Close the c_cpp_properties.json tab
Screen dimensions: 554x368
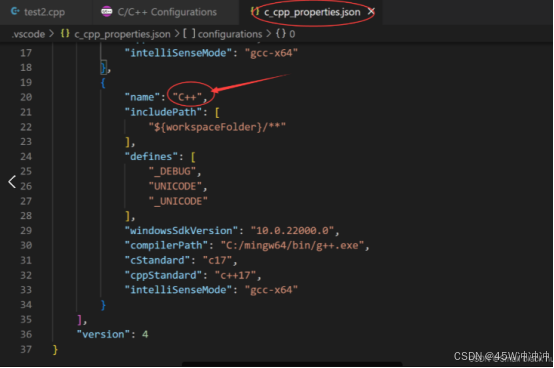[371, 12]
